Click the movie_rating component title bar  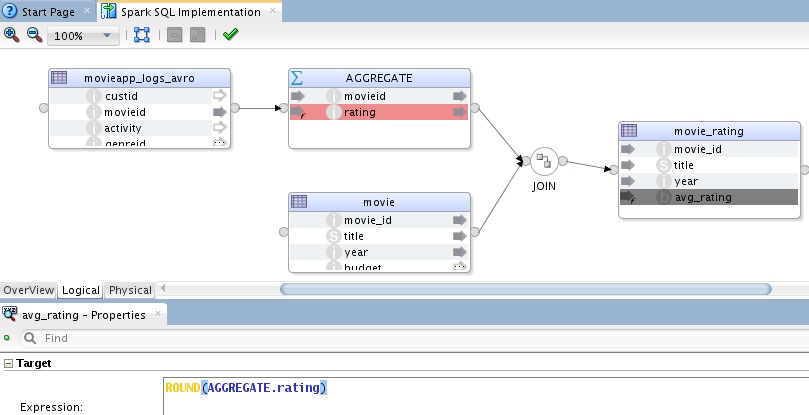709,131
